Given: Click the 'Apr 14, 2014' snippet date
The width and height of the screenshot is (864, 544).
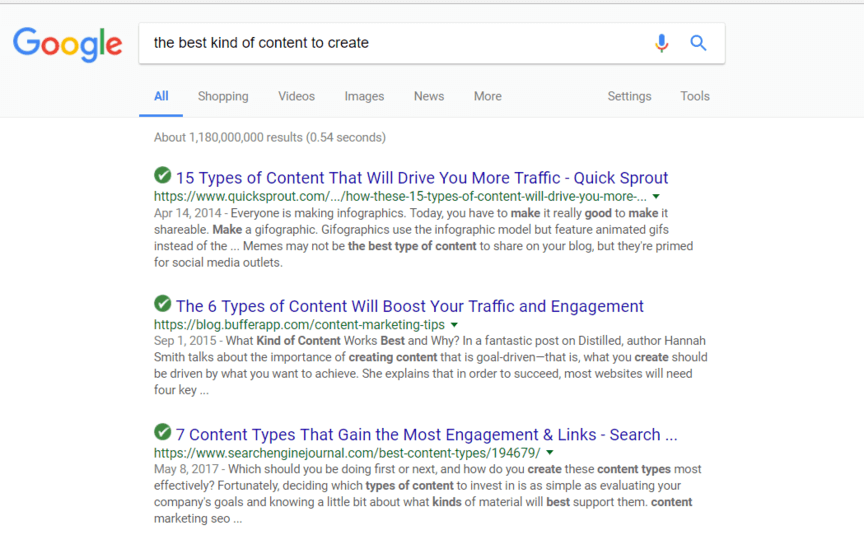Looking at the screenshot, I should click(x=187, y=213).
